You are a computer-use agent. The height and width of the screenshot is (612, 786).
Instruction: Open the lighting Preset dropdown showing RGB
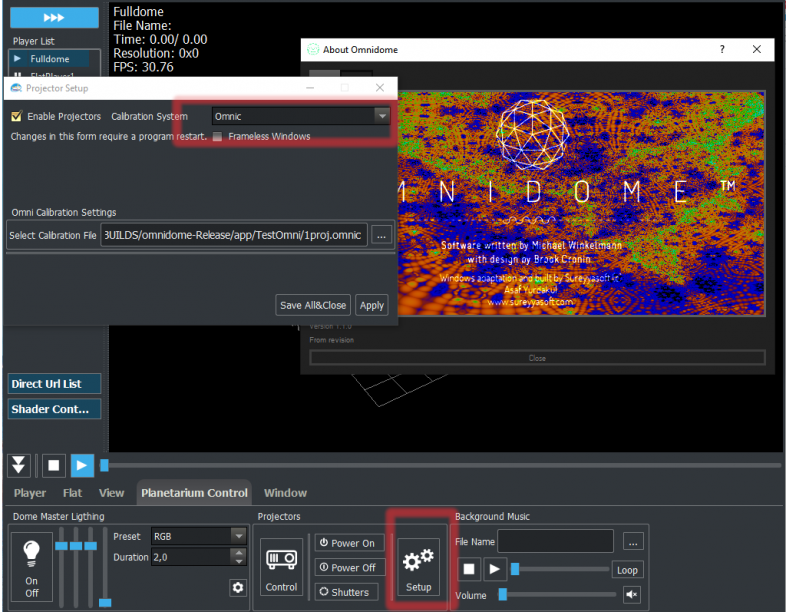(199, 536)
